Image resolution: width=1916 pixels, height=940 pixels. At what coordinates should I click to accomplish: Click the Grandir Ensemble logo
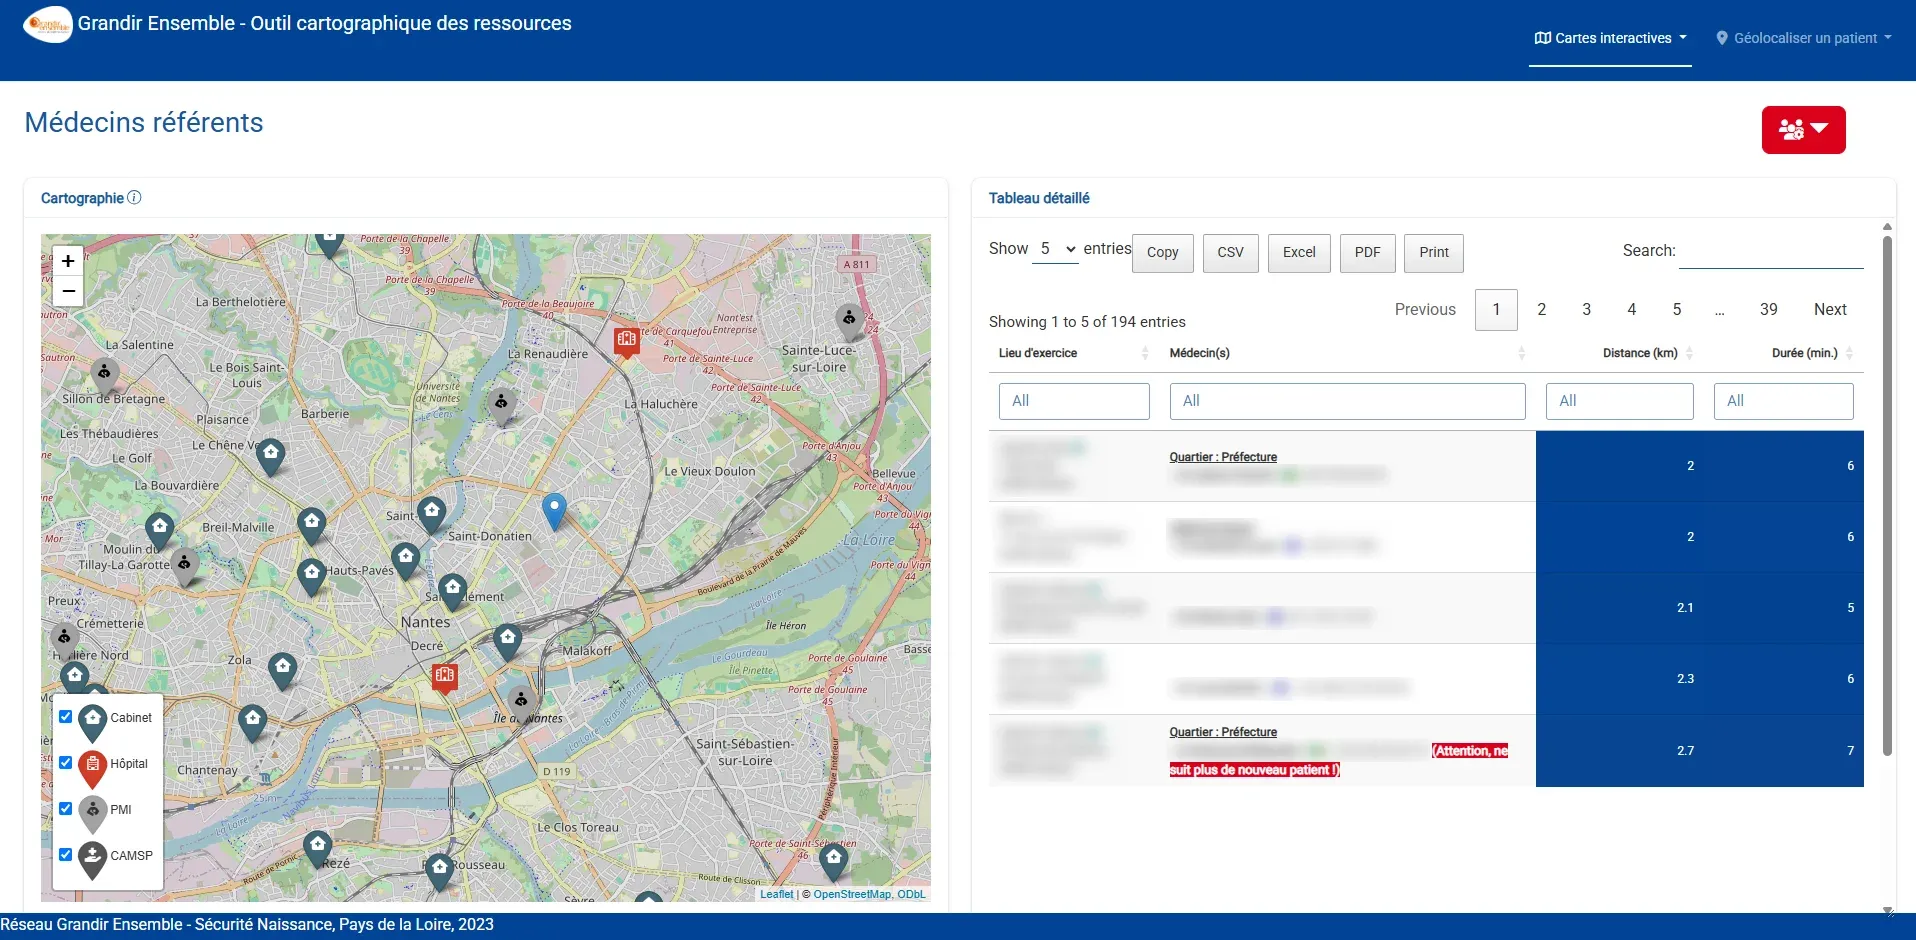(47, 24)
